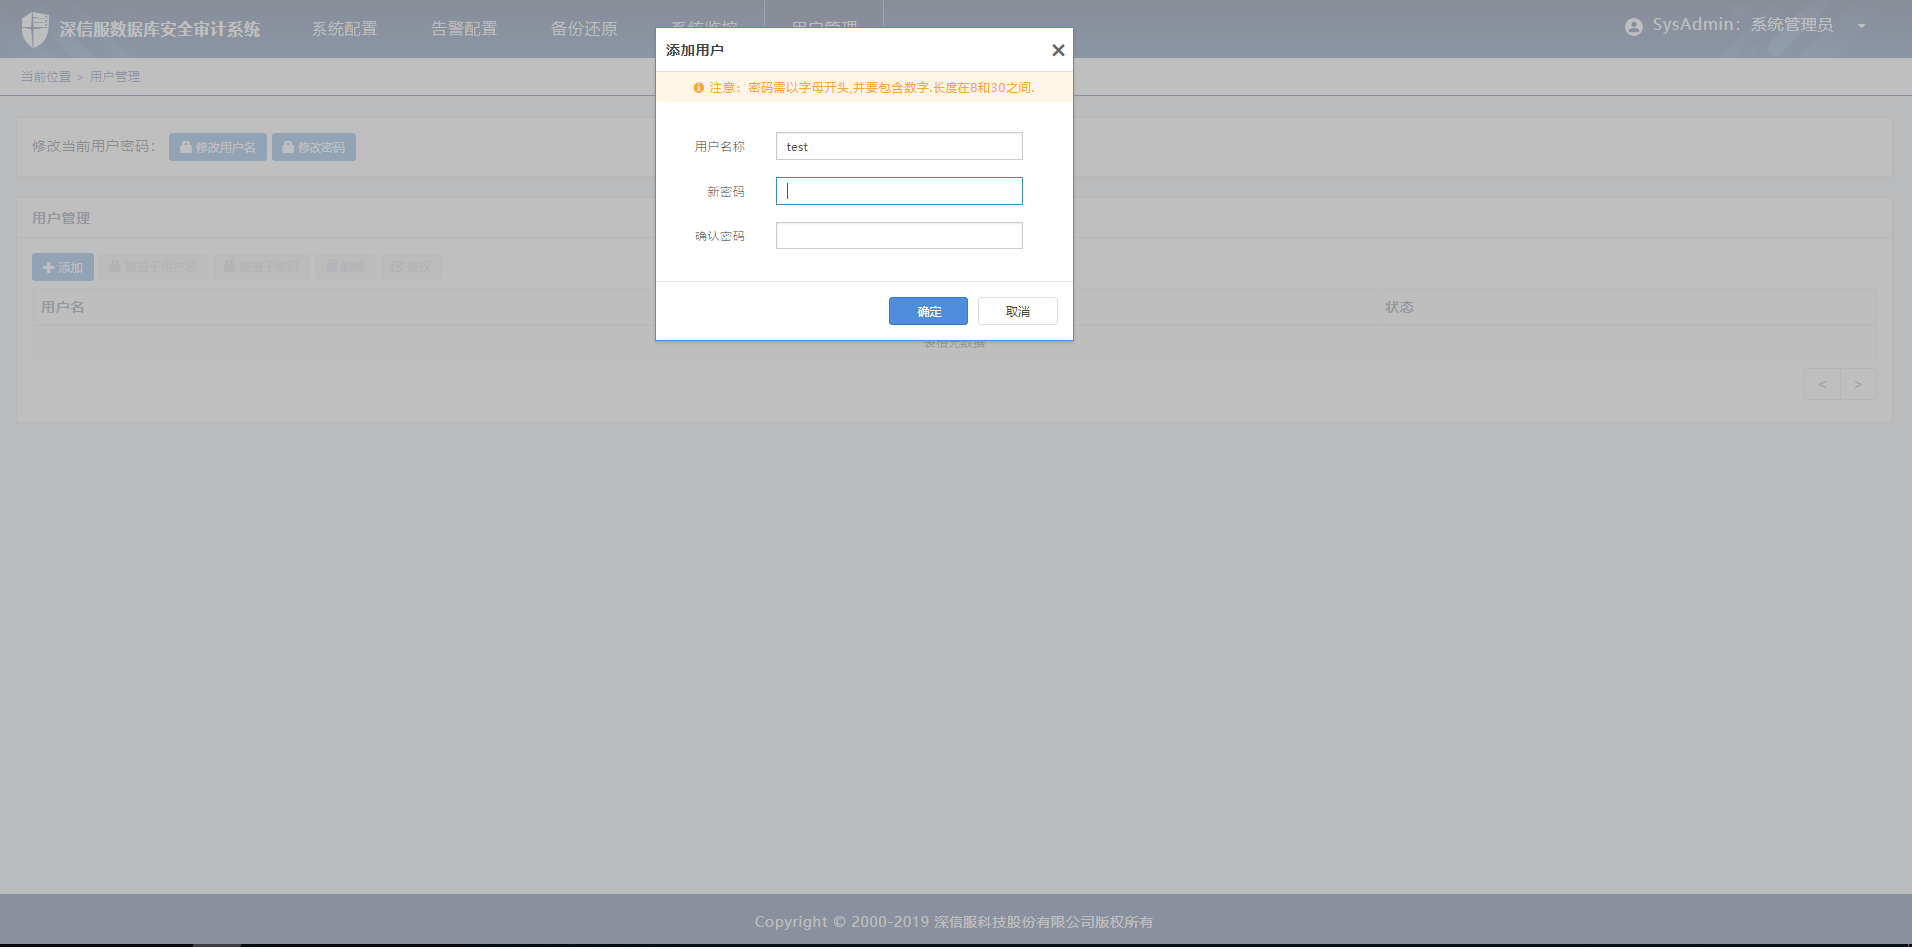The height and width of the screenshot is (949, 1912).
Task: Click 修改用户名 lock button
Action: [x=218, y=147]
